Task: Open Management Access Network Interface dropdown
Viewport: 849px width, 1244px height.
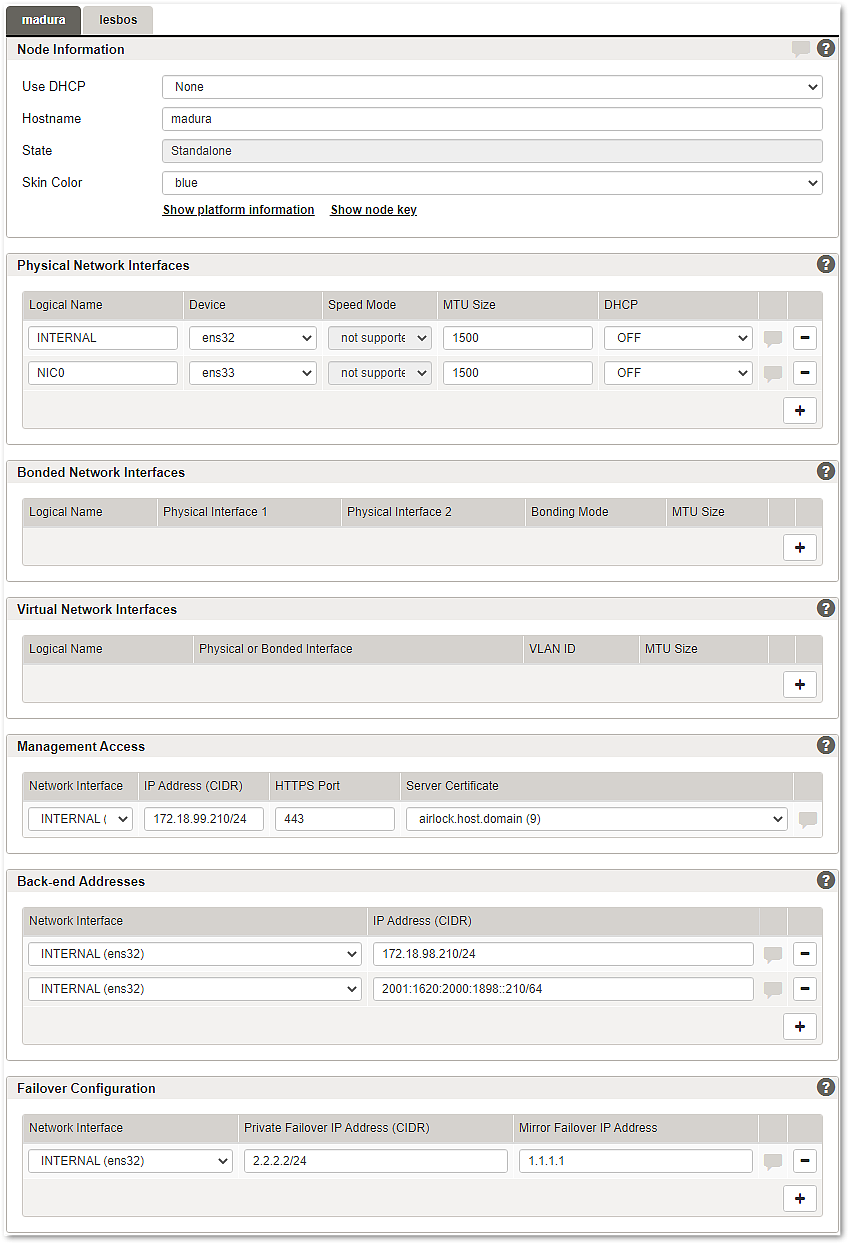Action: click(x=80, y=819)
